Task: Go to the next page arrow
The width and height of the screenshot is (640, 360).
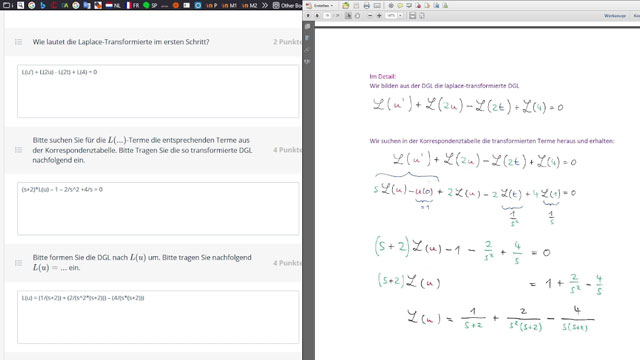Action: 317,16
